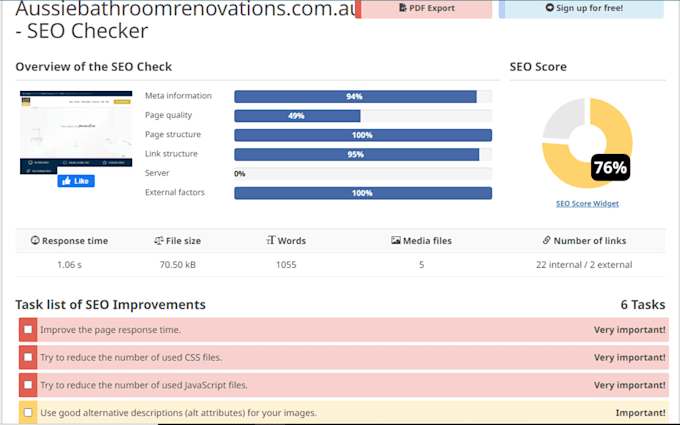Click 'Very important!' on the CSS files task
680x425 pixels.
[630, 357]
